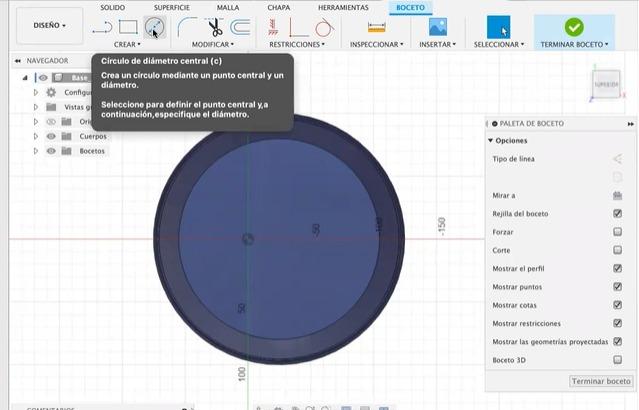Select the Cuerpos label in Navegador
This screenshot has height=410, width=639.
(x=93, y=136)
